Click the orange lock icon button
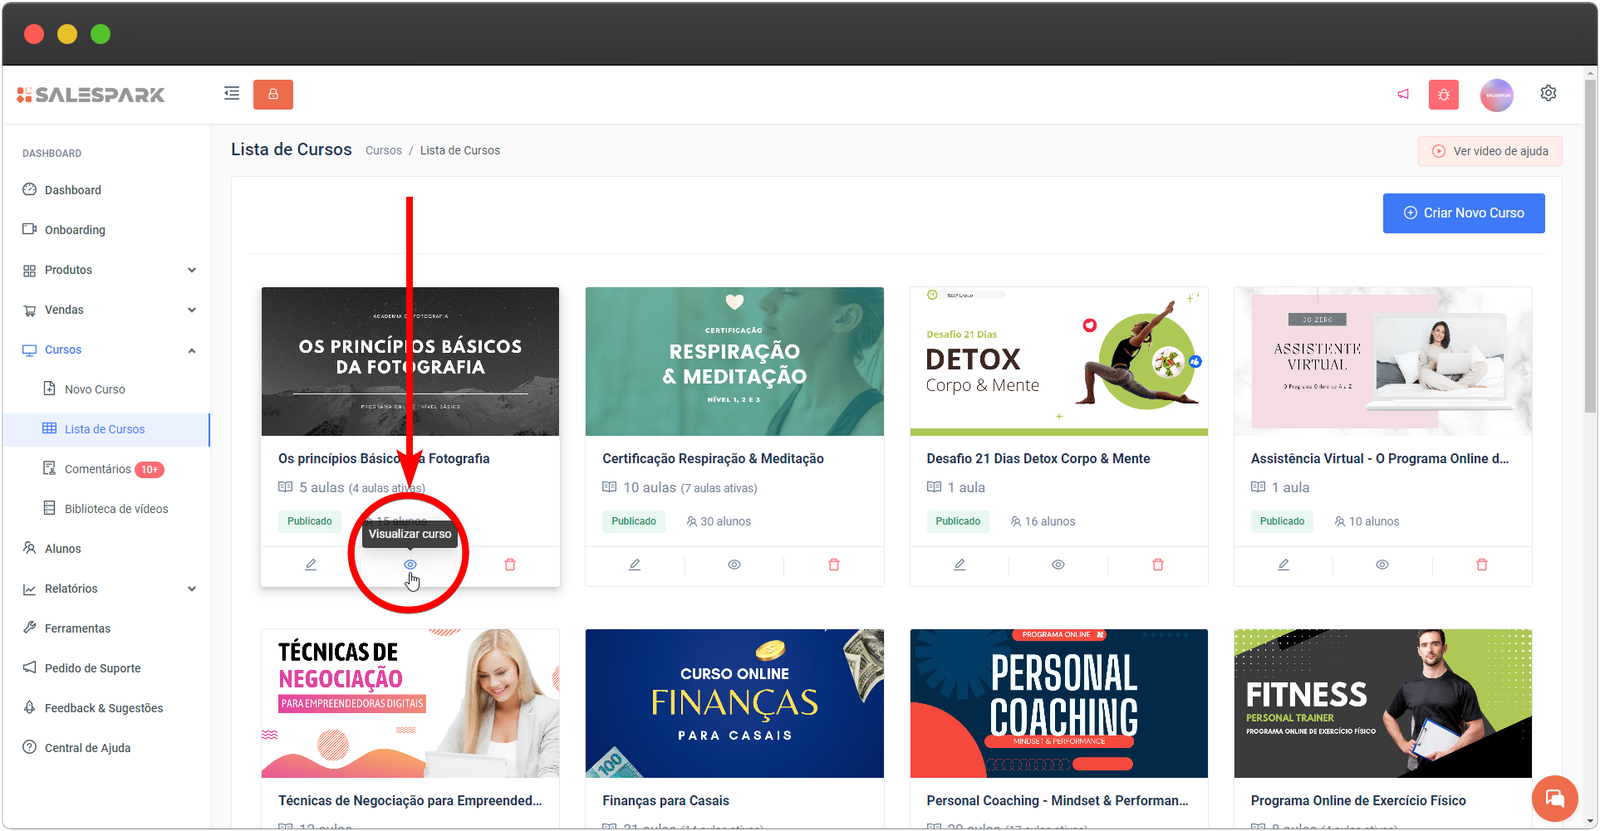This screenshot has width=1600, height=831. point(273,94)
